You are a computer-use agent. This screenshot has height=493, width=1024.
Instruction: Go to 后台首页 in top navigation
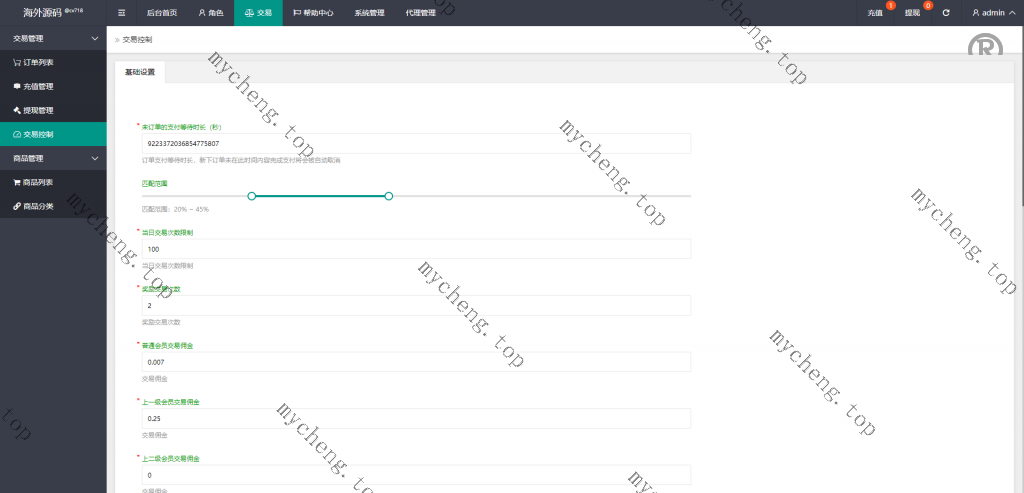[161, 13]
